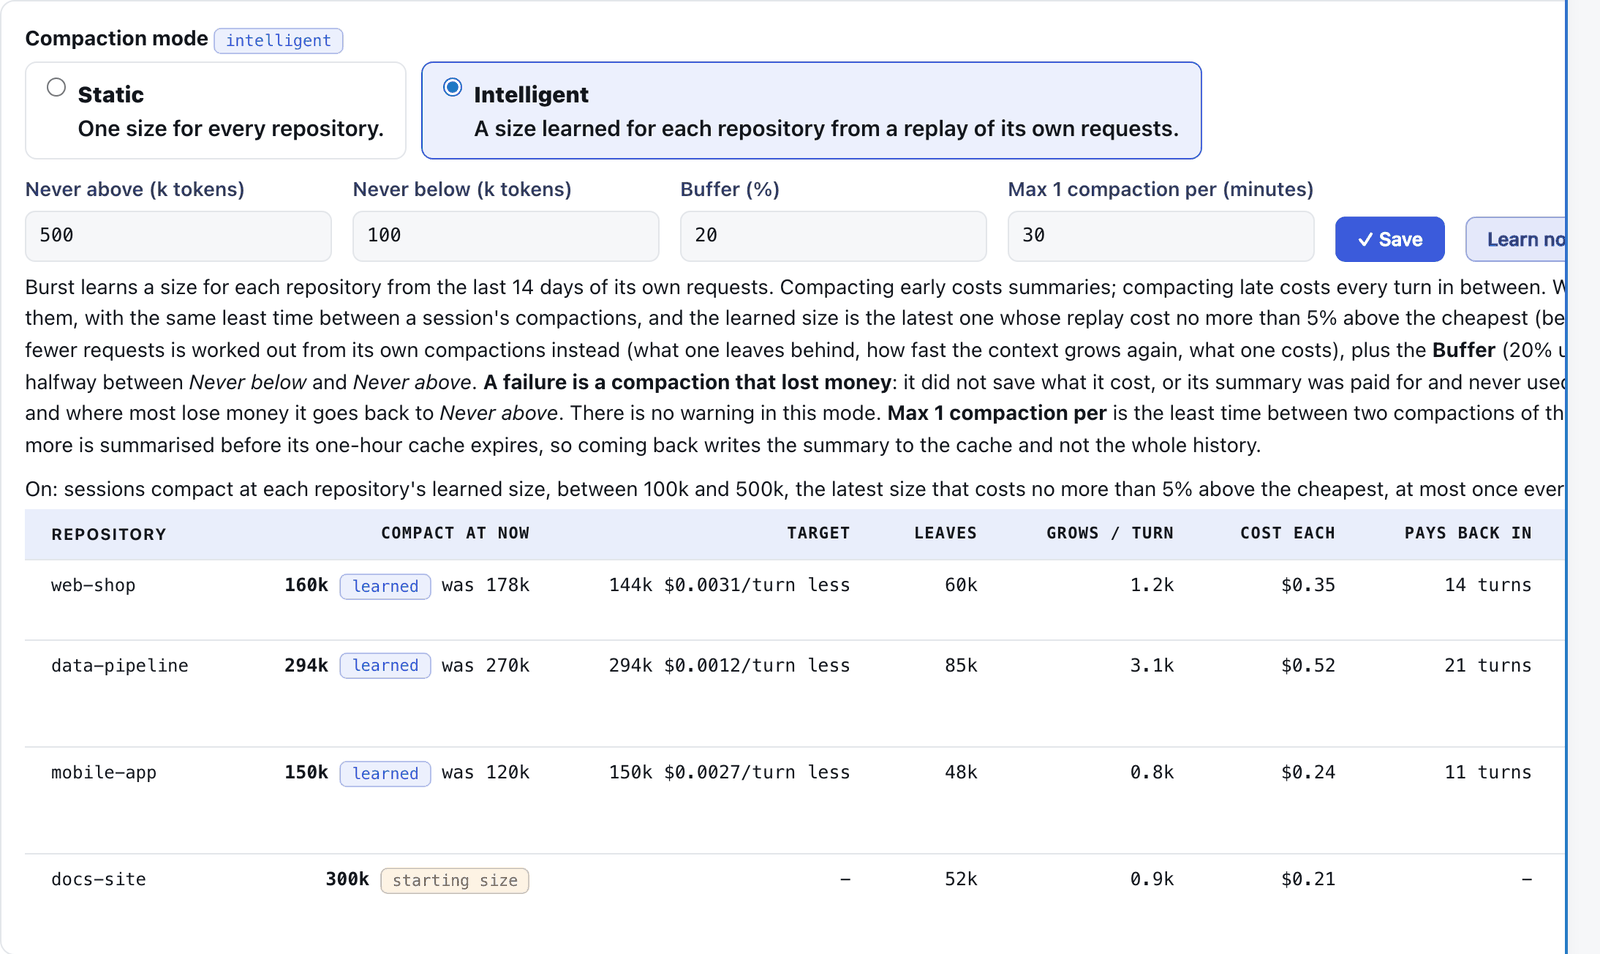Viewport: 1600px width, 954px height.
Task: Click the PAYS BACK IN column header
Action: (x=1468, y=533)
